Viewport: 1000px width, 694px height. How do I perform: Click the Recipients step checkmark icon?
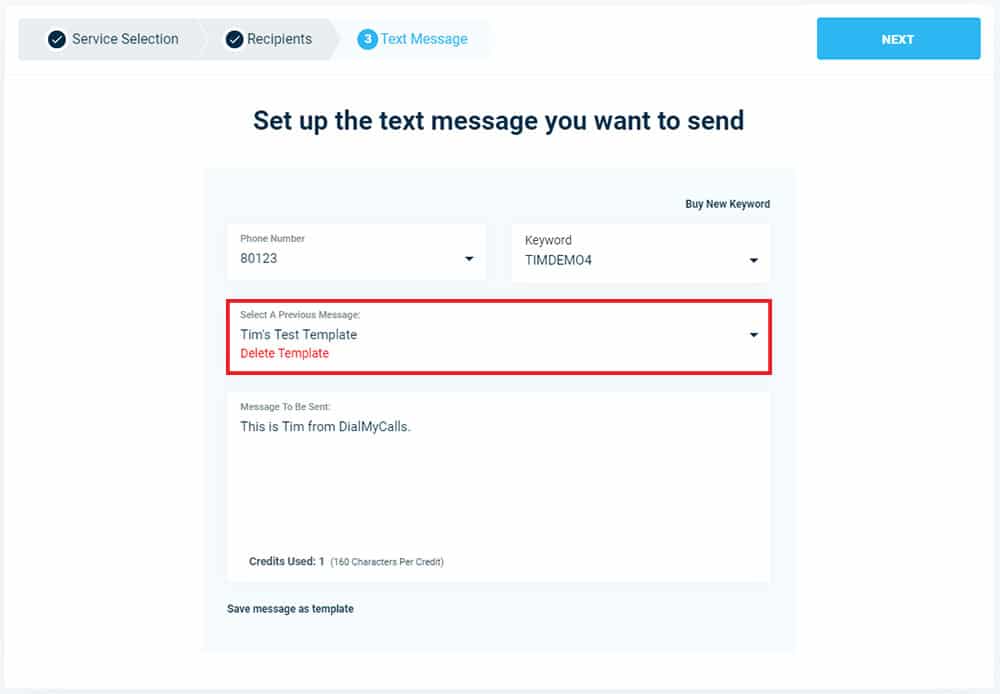point(234,40)
